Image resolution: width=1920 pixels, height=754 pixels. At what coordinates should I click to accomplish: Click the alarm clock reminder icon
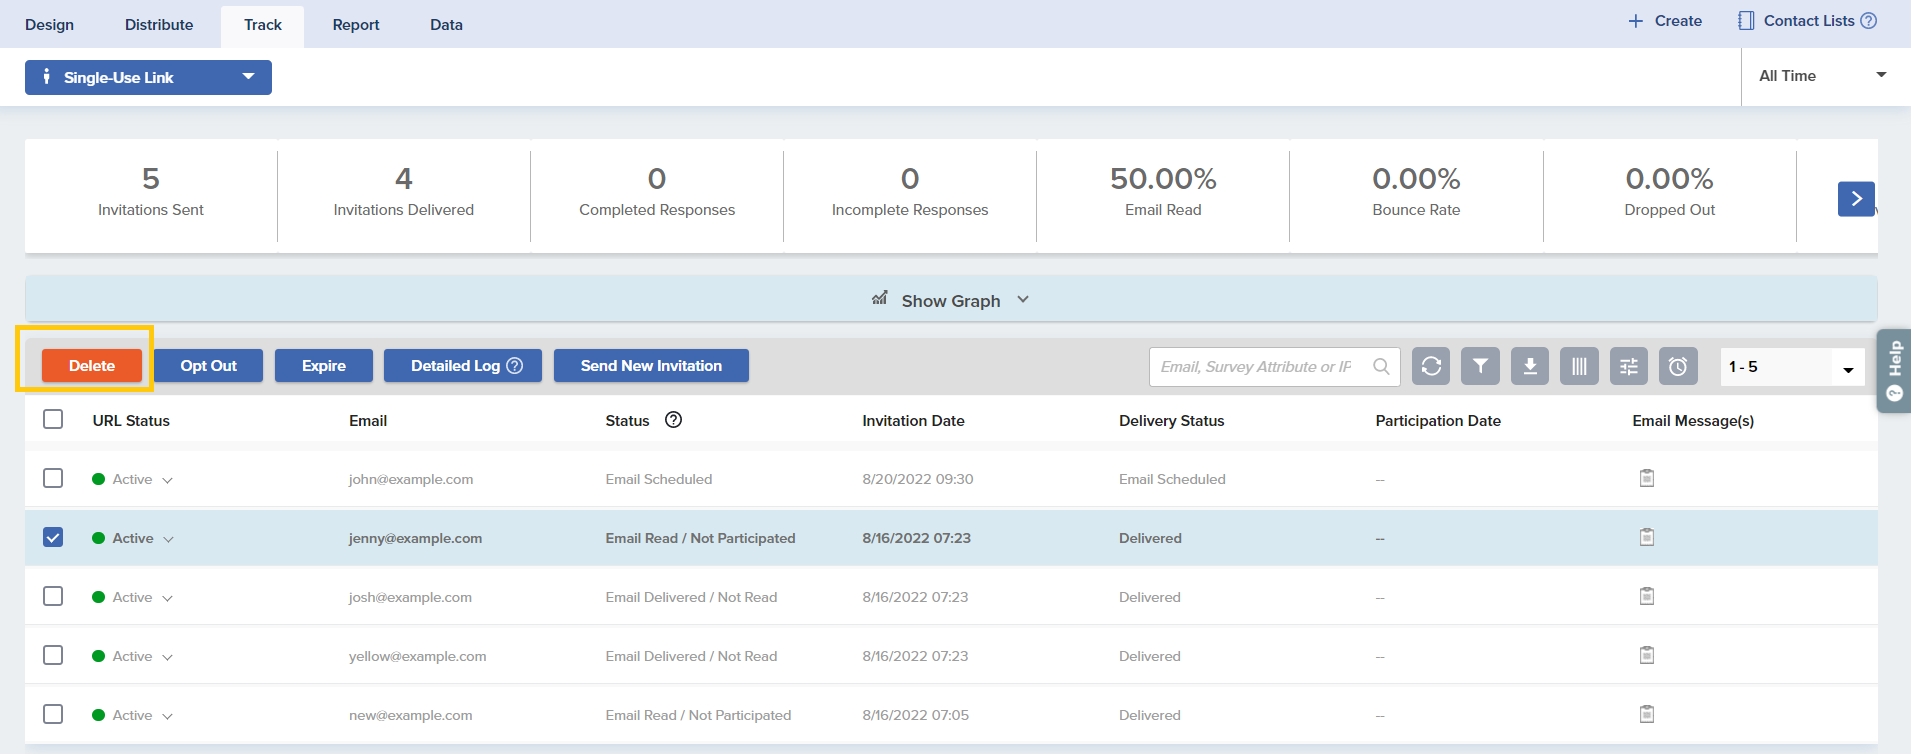(x=1678, y=366)
